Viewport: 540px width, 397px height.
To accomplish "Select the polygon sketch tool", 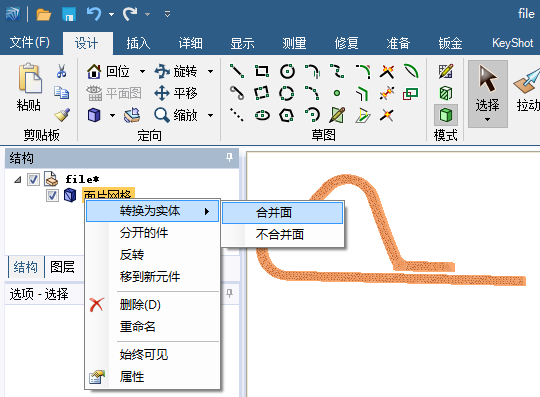I will [x=287, y=115].
